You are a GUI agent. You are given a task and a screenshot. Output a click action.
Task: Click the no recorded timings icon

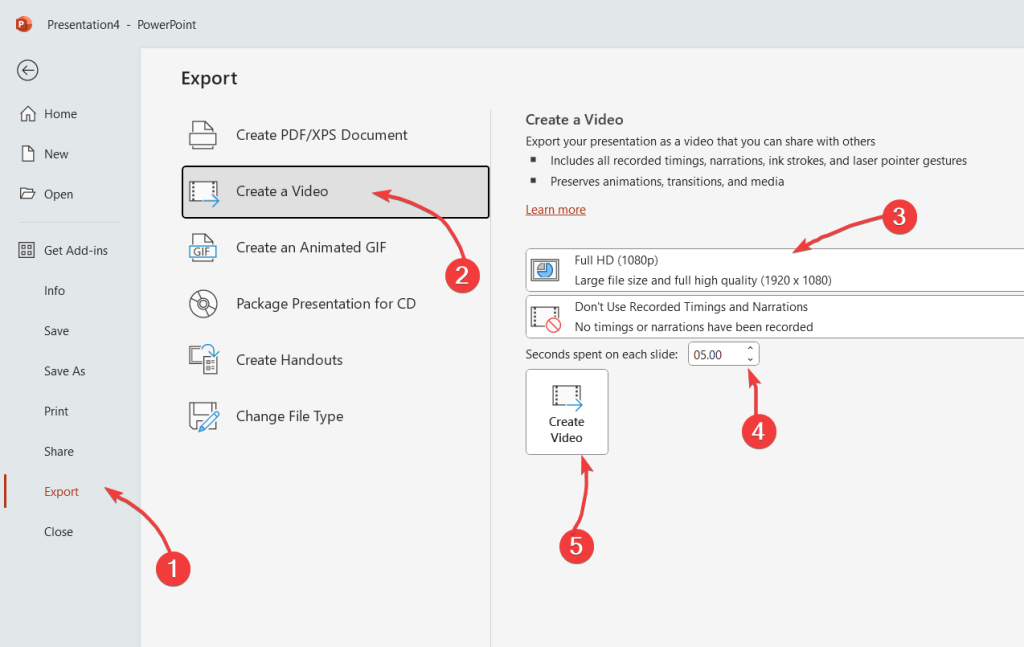pos(545,319)
